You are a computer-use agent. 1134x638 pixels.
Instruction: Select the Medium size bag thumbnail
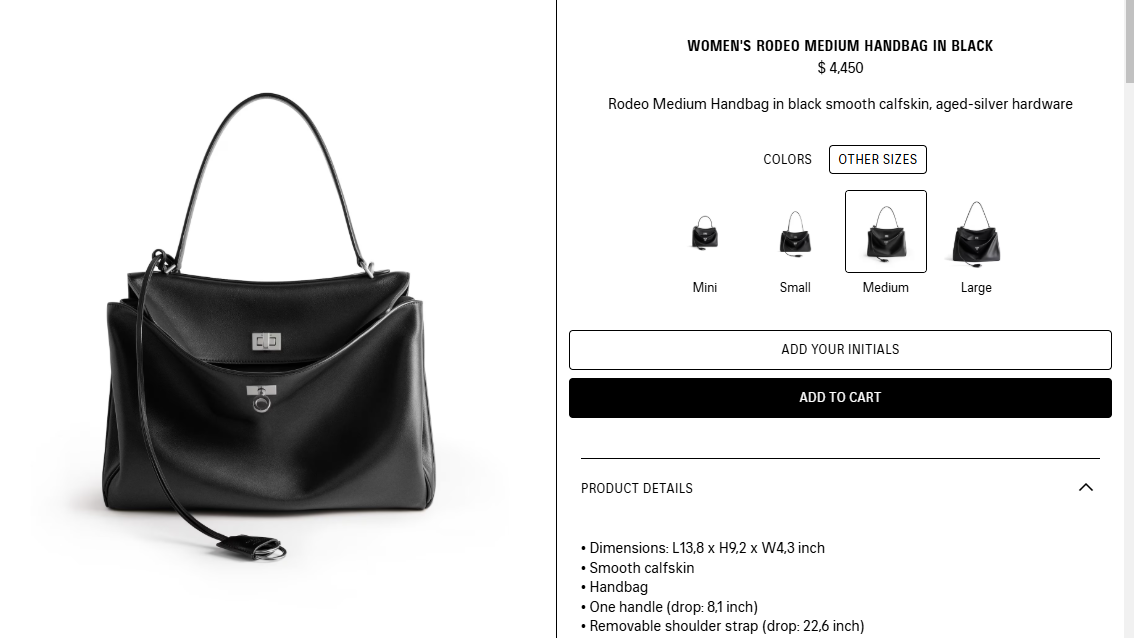coord(885,231)
